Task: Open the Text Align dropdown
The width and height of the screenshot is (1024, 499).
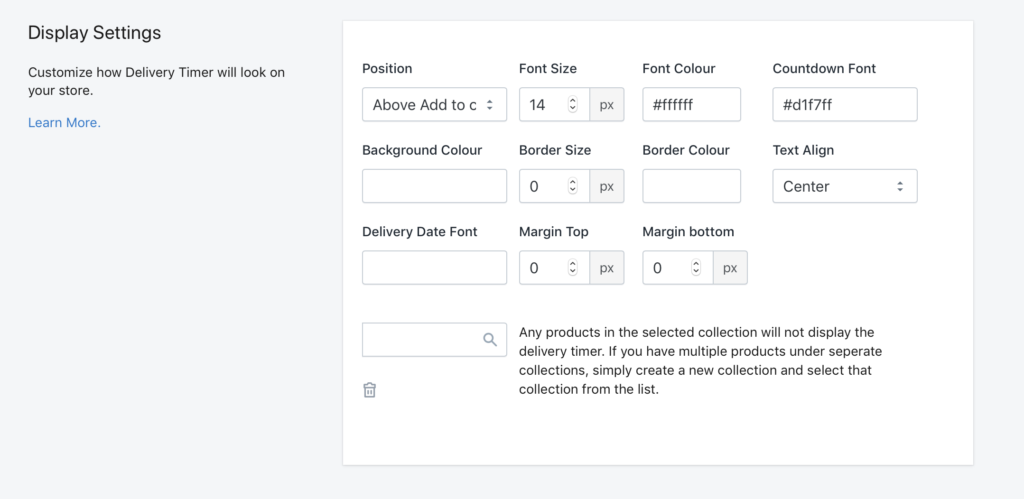Action: click(x=844, y=186)
